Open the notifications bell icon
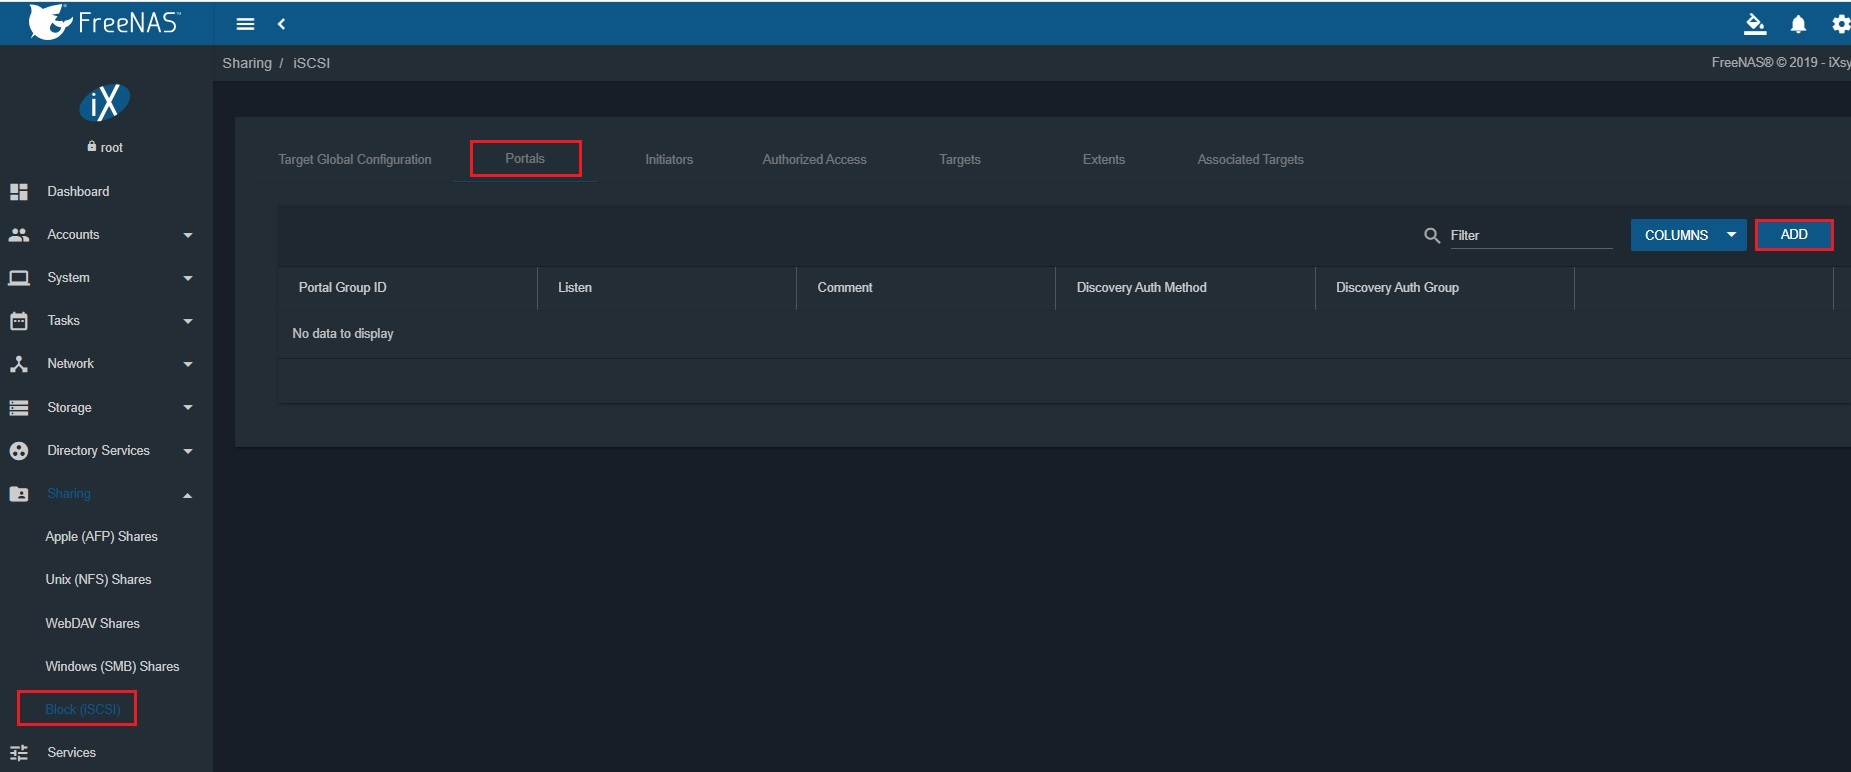The image size is (1851, 772). [x=1798, y=24]
